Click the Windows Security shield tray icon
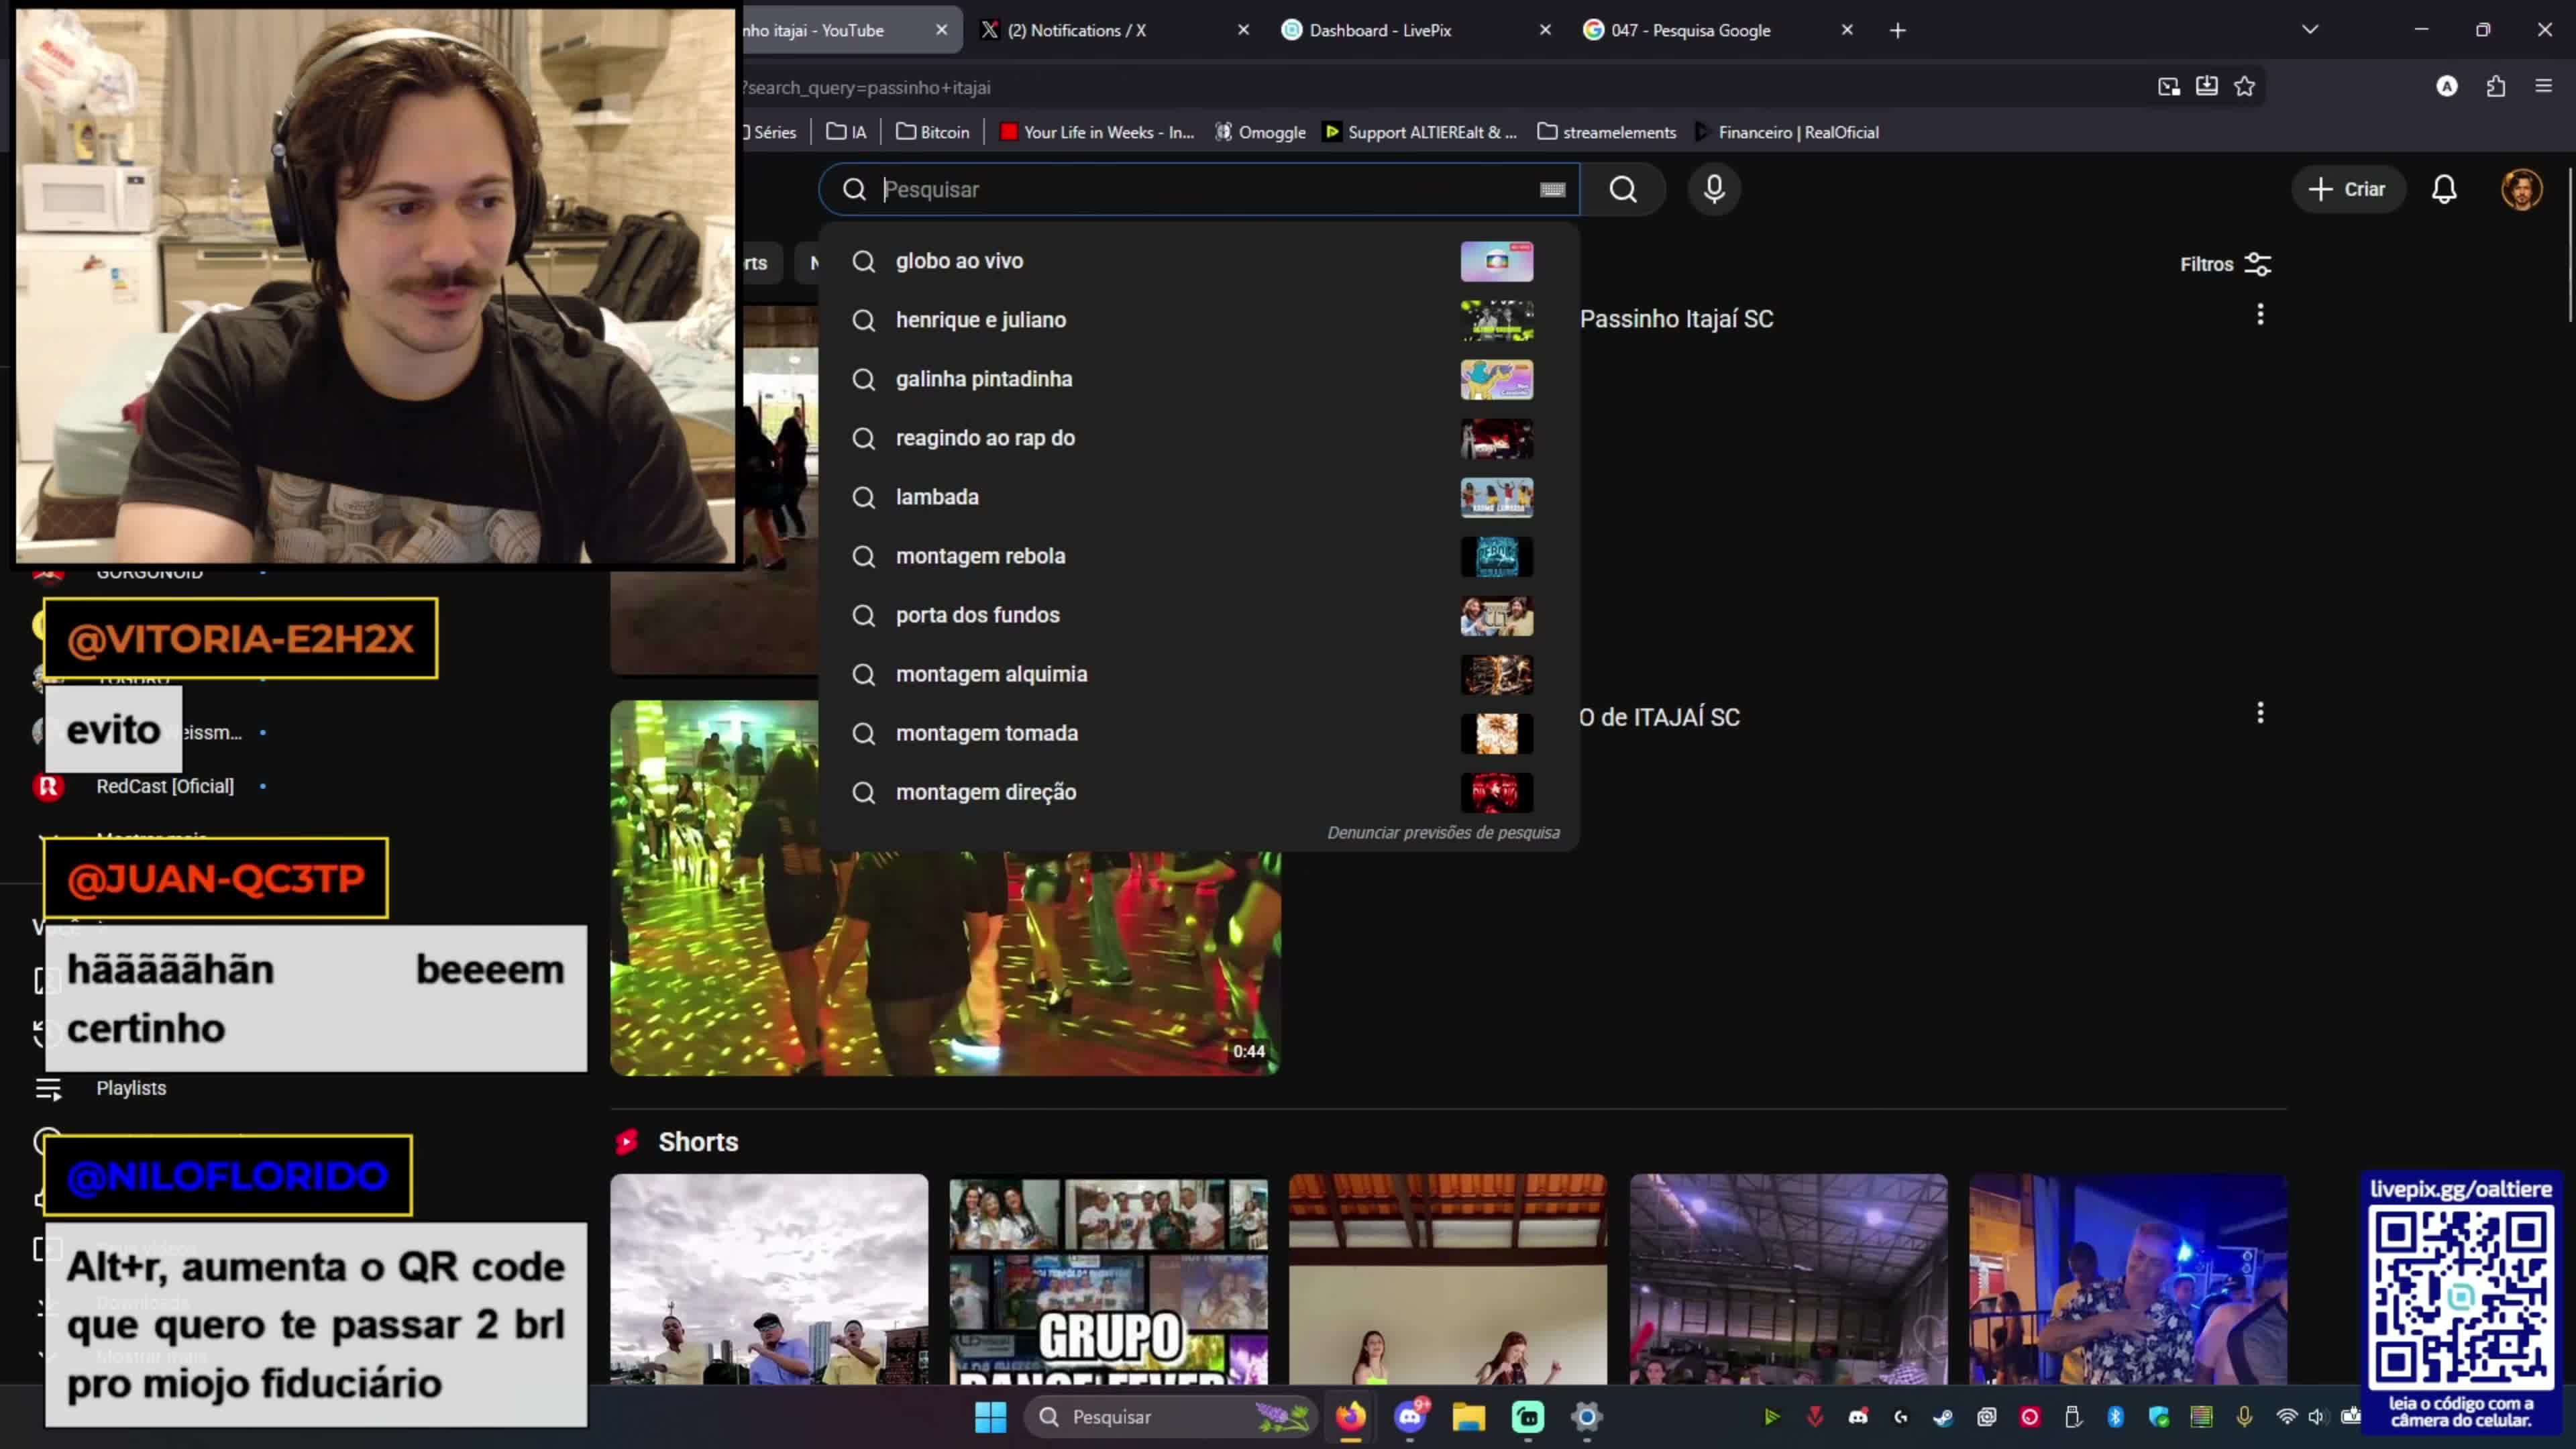This screenshot has width=2576, height=1449. 2159,1417
